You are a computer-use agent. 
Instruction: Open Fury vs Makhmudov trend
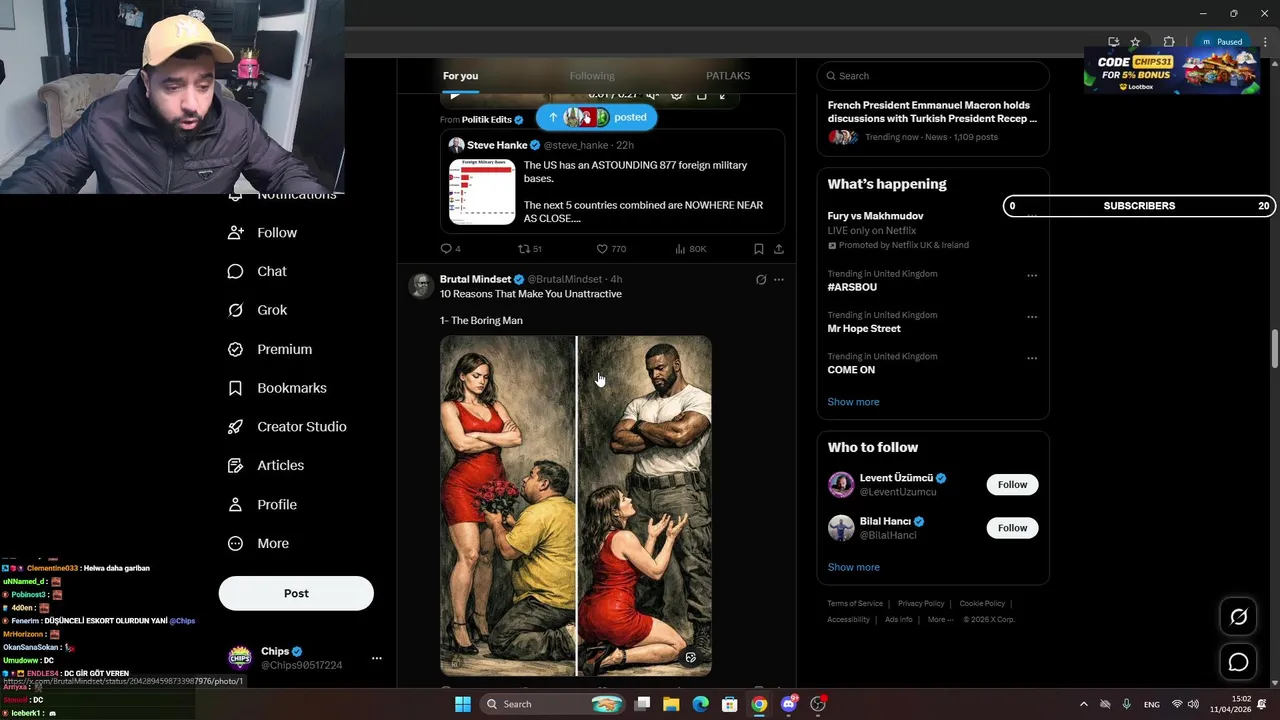[875, 216]
